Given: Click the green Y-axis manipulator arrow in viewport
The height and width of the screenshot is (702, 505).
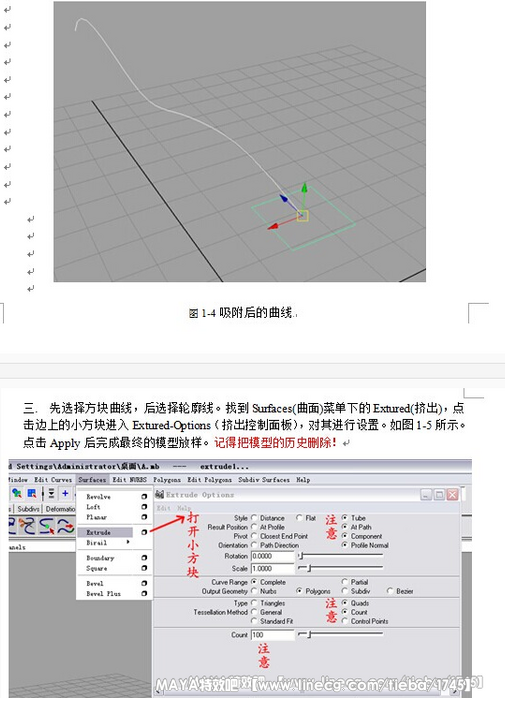Looking at the screenshot, I should click(304, 188).
